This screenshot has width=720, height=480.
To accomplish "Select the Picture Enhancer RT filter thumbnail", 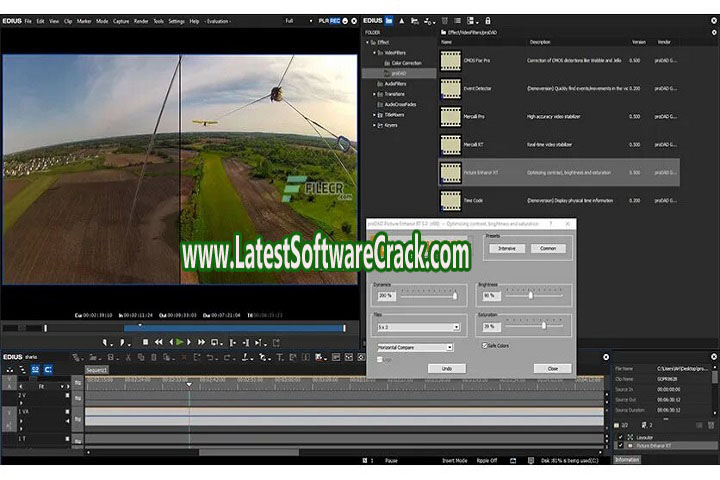I will coord(450,173).
